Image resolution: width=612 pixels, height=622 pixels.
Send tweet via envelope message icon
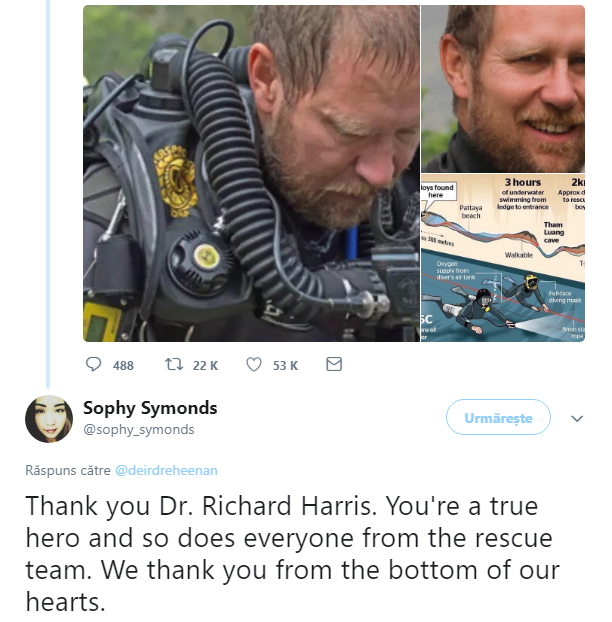(334, 364)
